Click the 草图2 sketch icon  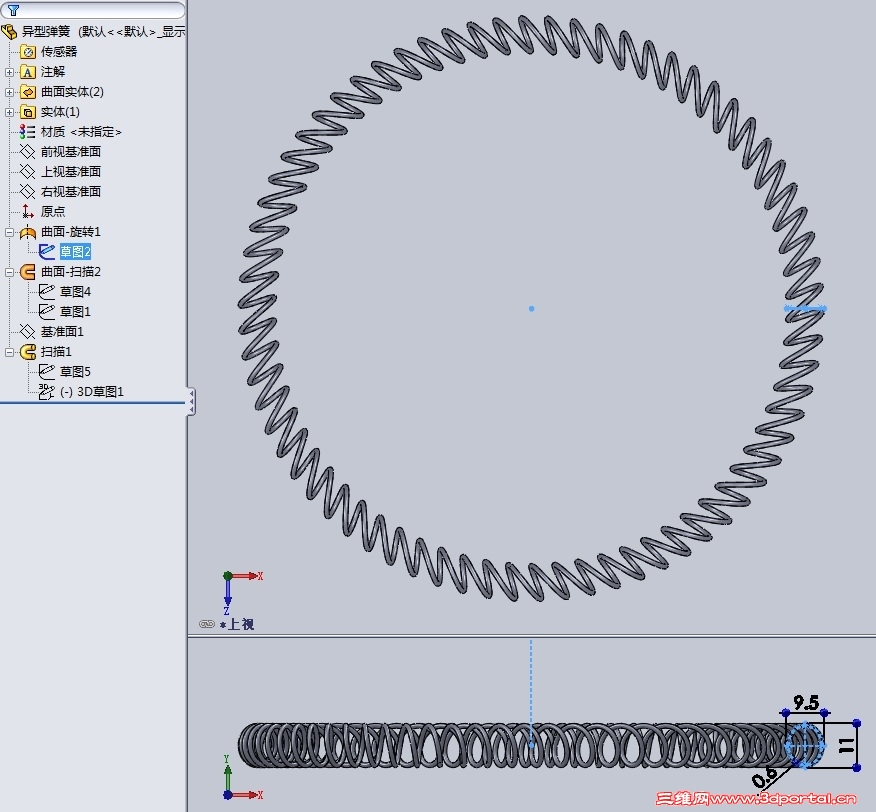(47, 252)
